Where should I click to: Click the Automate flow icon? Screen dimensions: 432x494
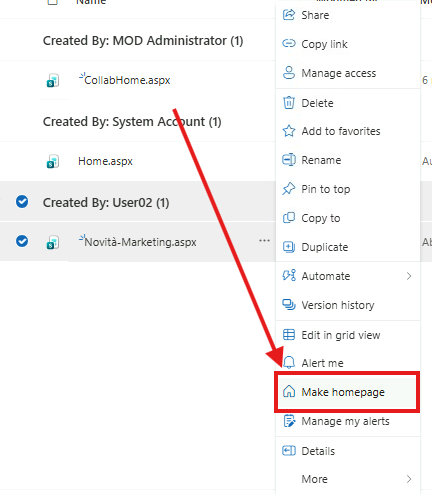coord(289,276)
